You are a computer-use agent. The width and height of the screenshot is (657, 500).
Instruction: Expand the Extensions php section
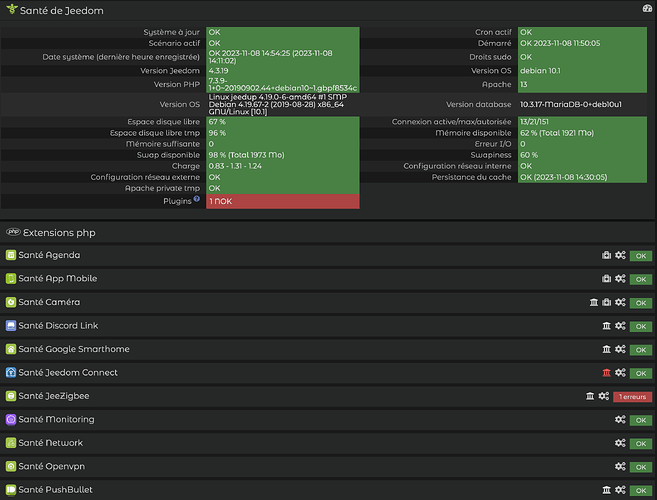click(x=59, y=233)
